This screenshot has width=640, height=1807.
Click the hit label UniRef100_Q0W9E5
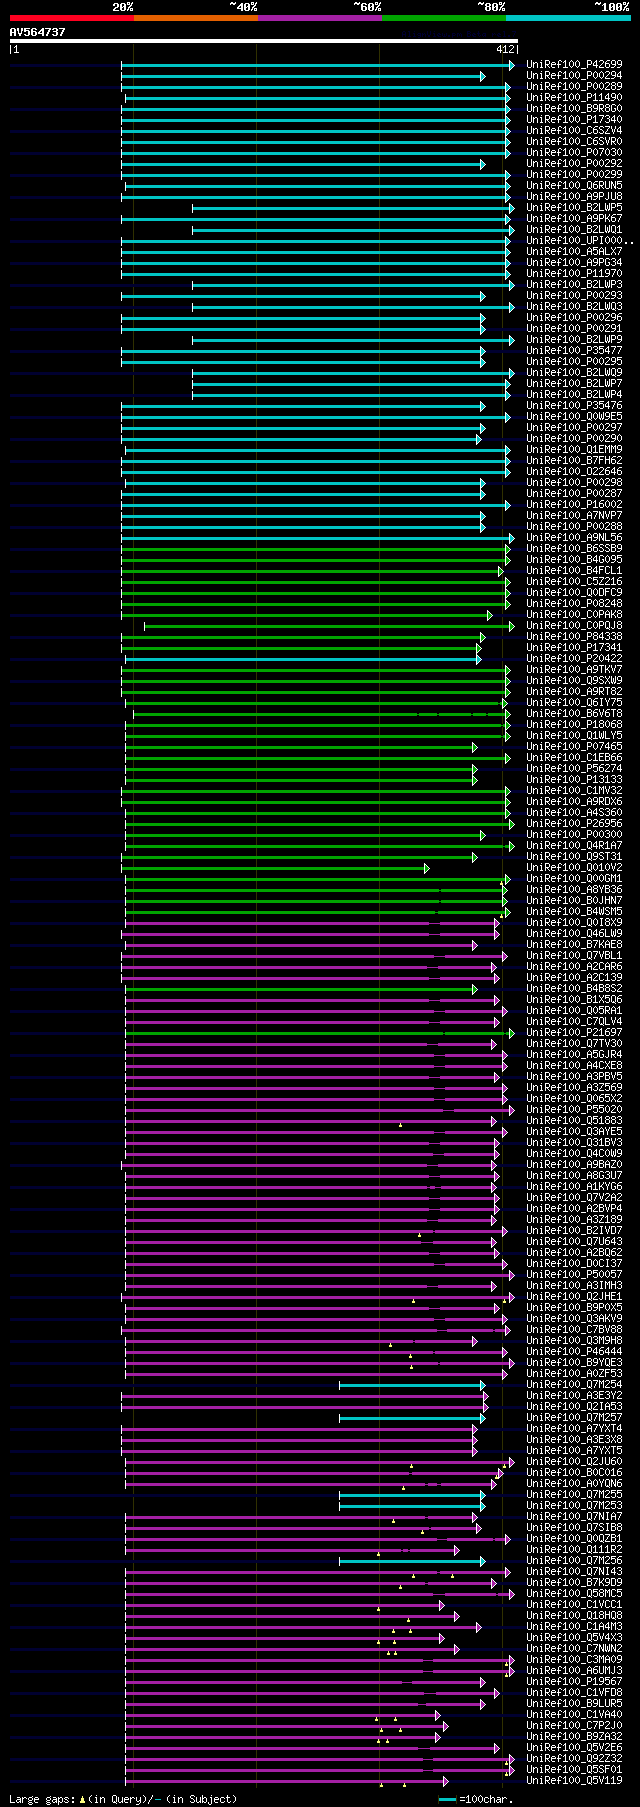point(574,417)
